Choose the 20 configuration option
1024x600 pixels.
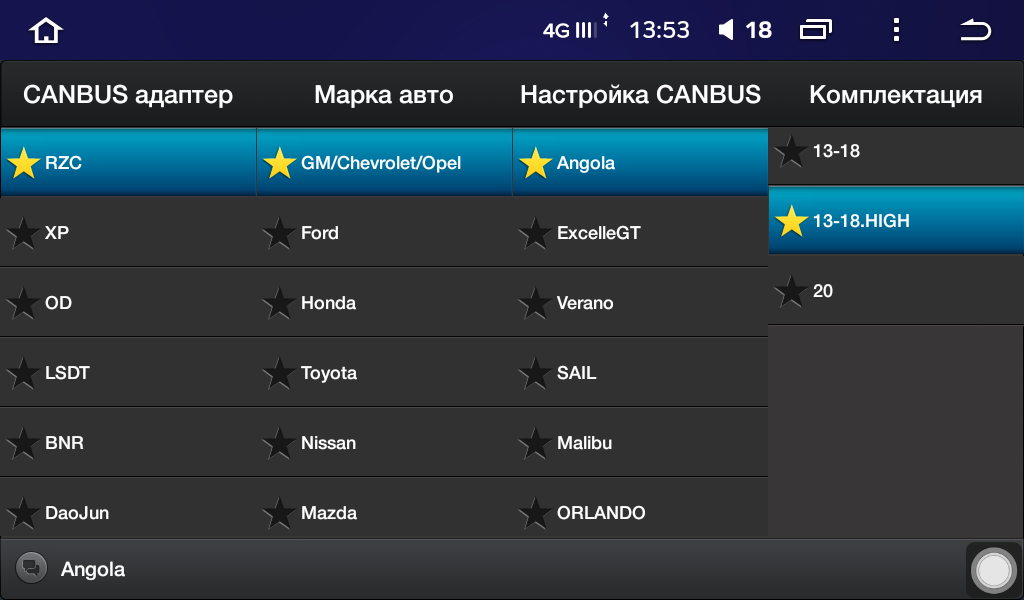[896, 291]
